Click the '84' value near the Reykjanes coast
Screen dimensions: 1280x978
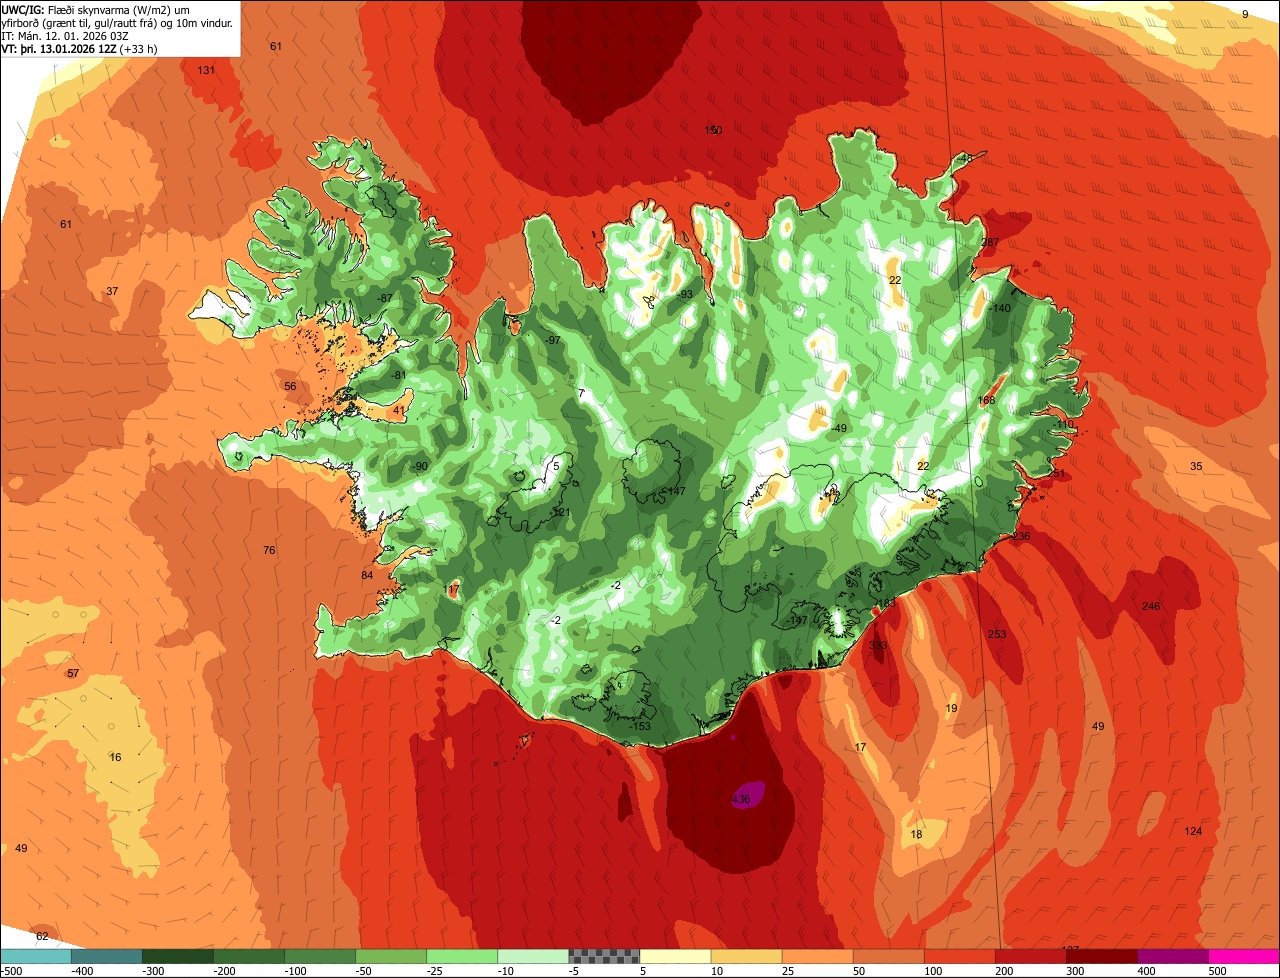(x=367, y=575)
